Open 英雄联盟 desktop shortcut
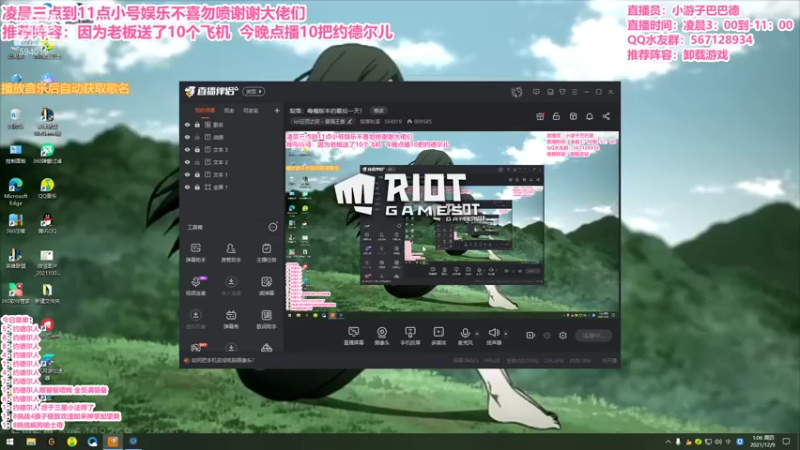 15,259
